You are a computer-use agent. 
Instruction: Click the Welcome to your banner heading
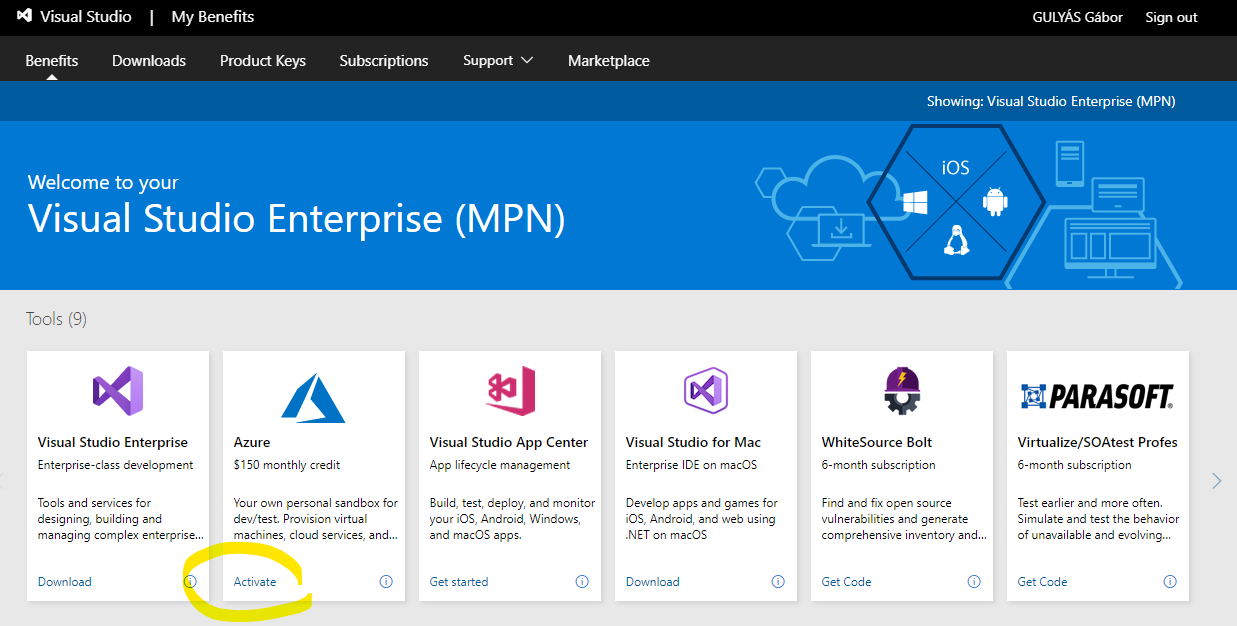[x=103, y=182]
